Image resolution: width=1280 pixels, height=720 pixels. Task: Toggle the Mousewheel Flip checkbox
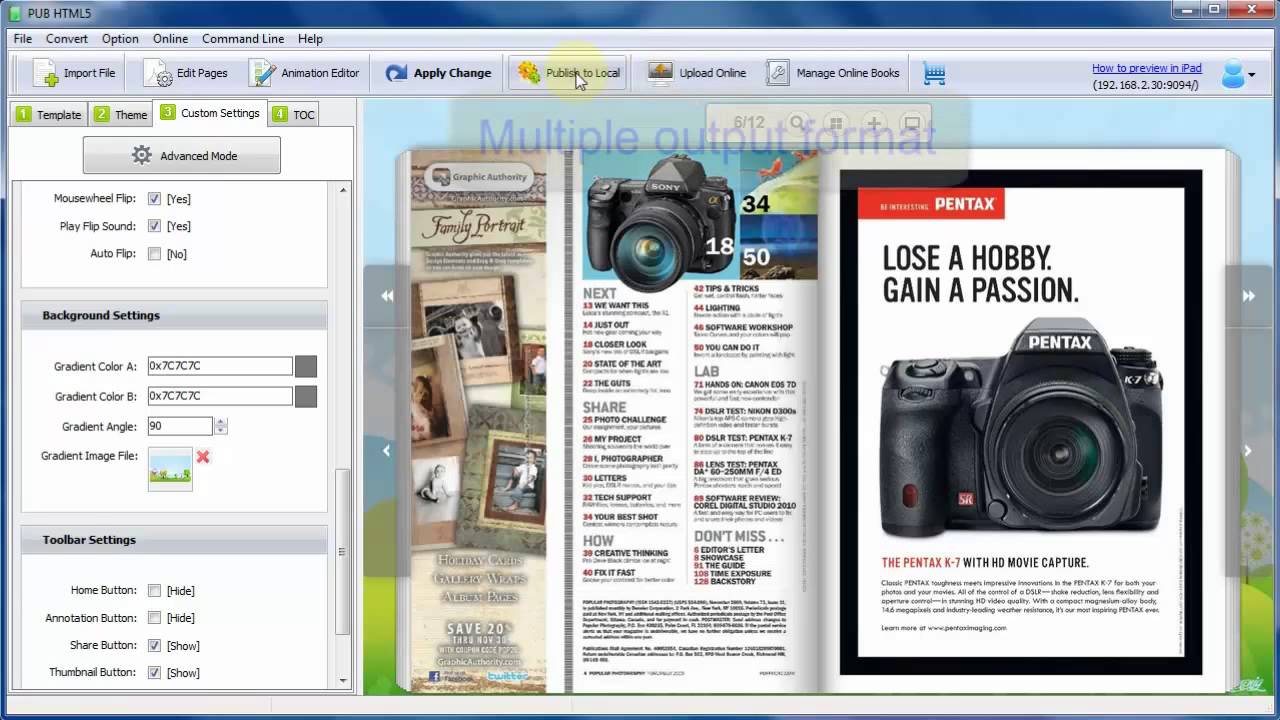tap(154, 198)
